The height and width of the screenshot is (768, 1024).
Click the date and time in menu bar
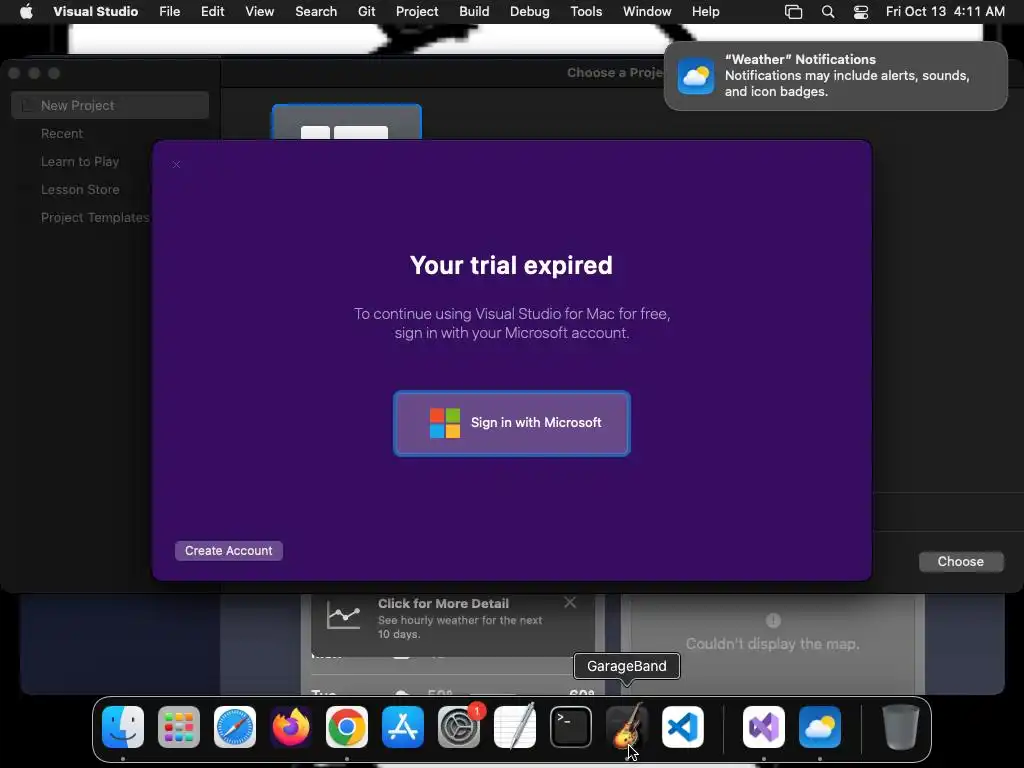(x=945, y=12)
